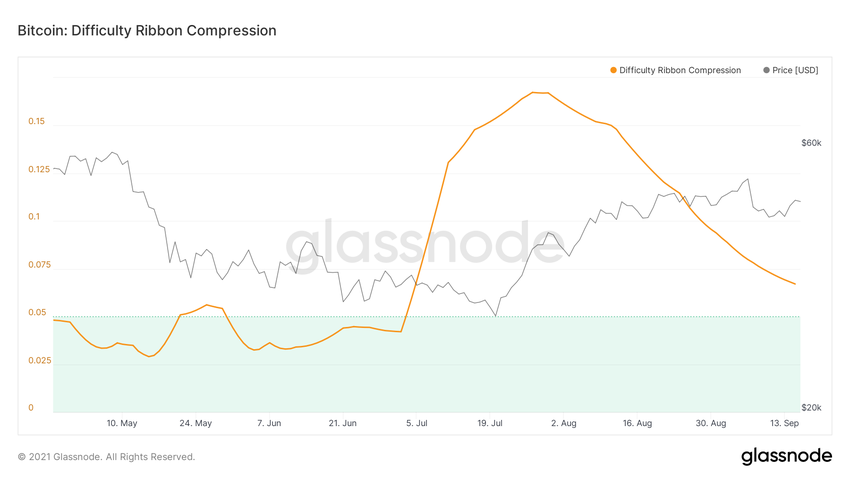Click the $60k price axis label
The image size is (850, 478).
(811, 143)
